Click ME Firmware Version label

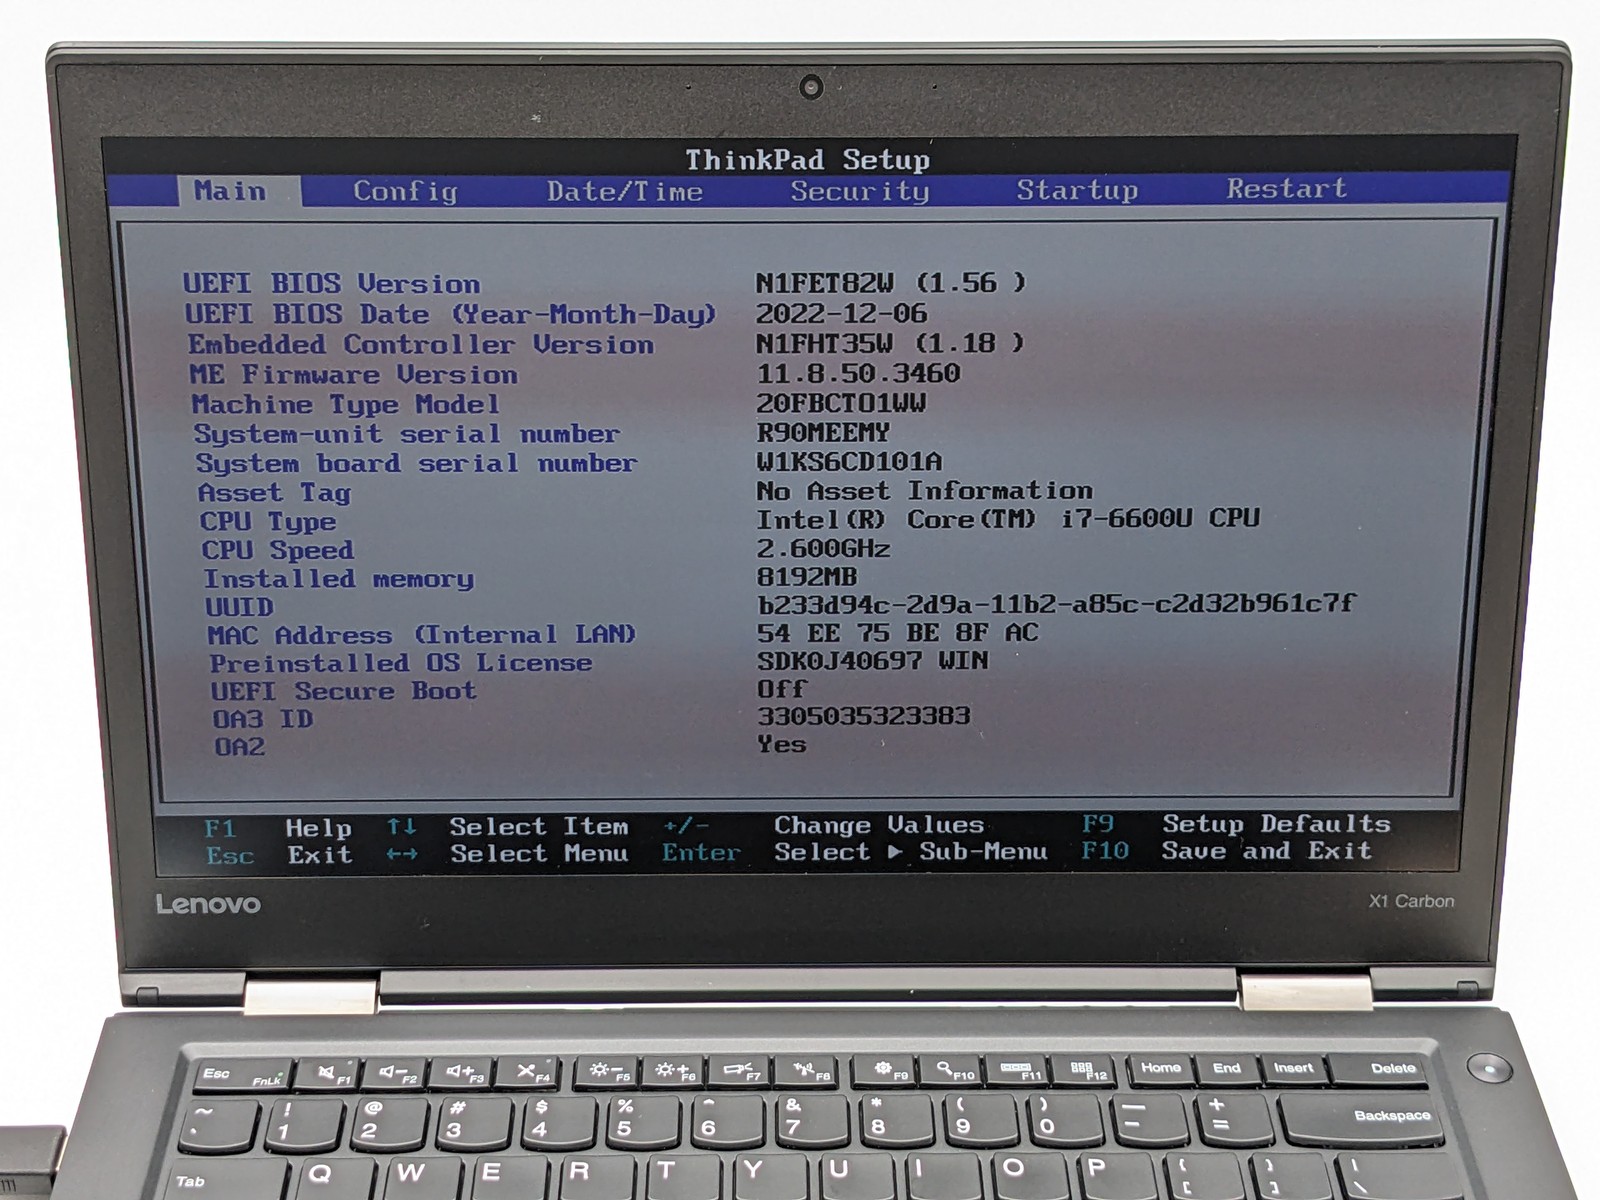point(354,375)
